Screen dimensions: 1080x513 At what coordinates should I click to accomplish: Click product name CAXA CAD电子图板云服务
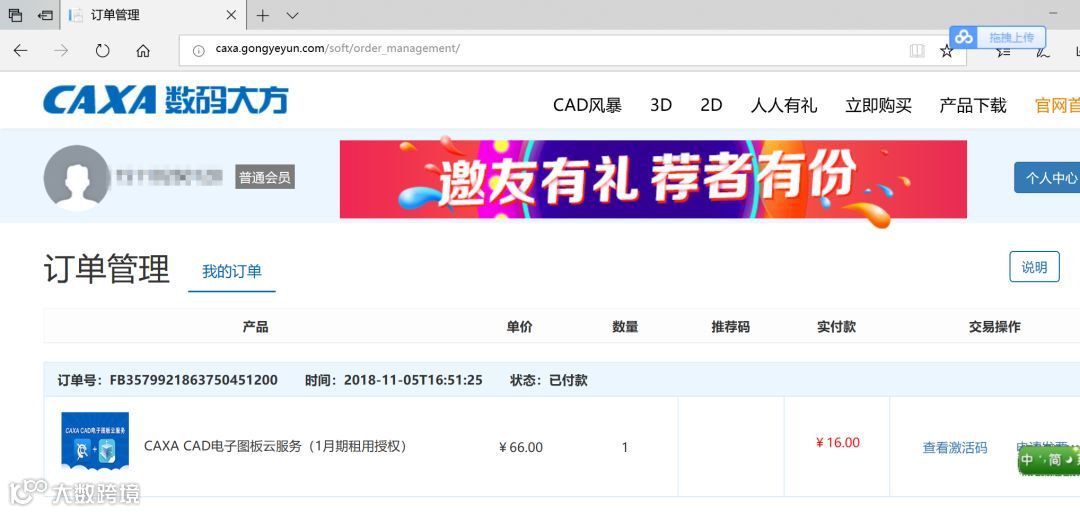click(x=276, y=446)
